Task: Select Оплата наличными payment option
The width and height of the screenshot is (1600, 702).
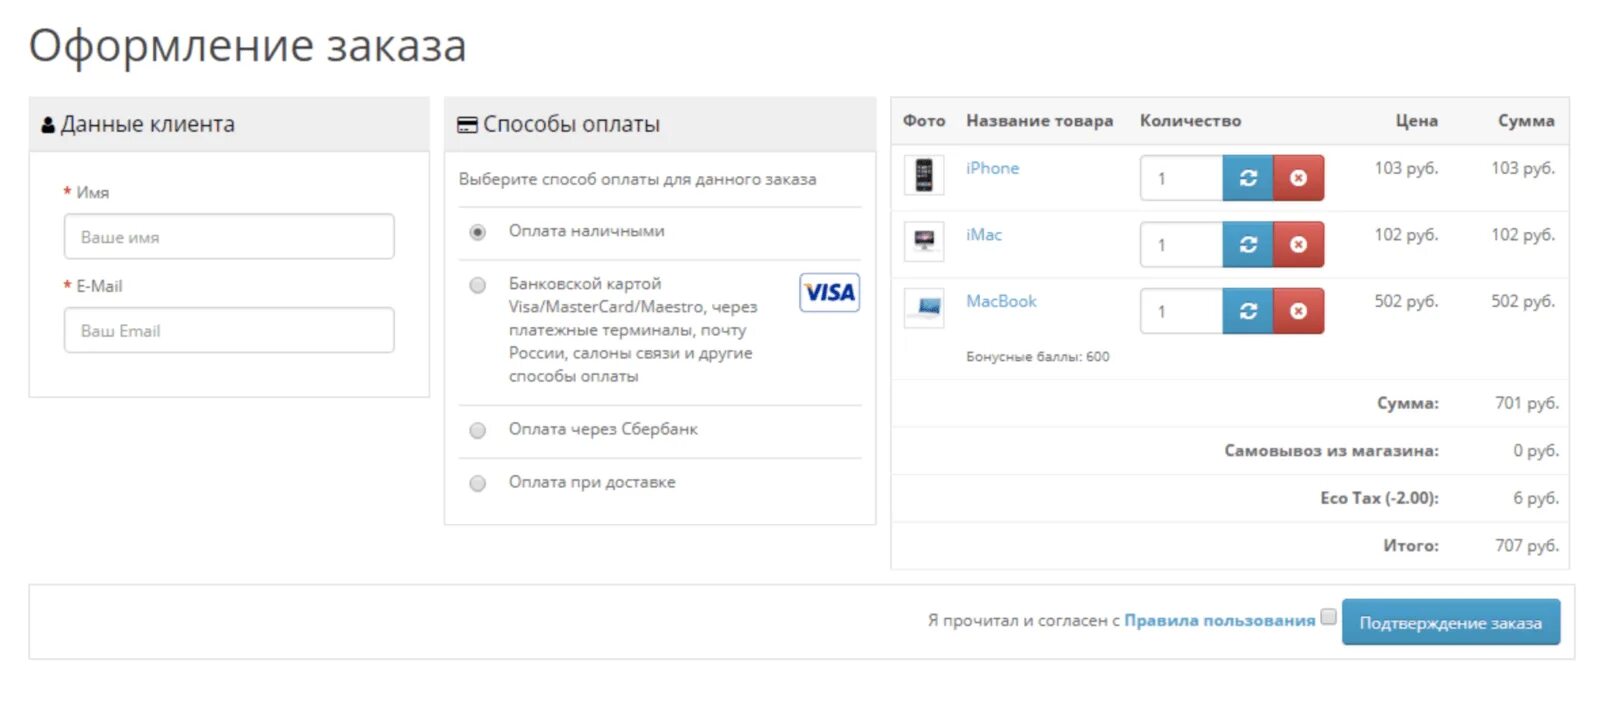Action: (x=478, y=232)
